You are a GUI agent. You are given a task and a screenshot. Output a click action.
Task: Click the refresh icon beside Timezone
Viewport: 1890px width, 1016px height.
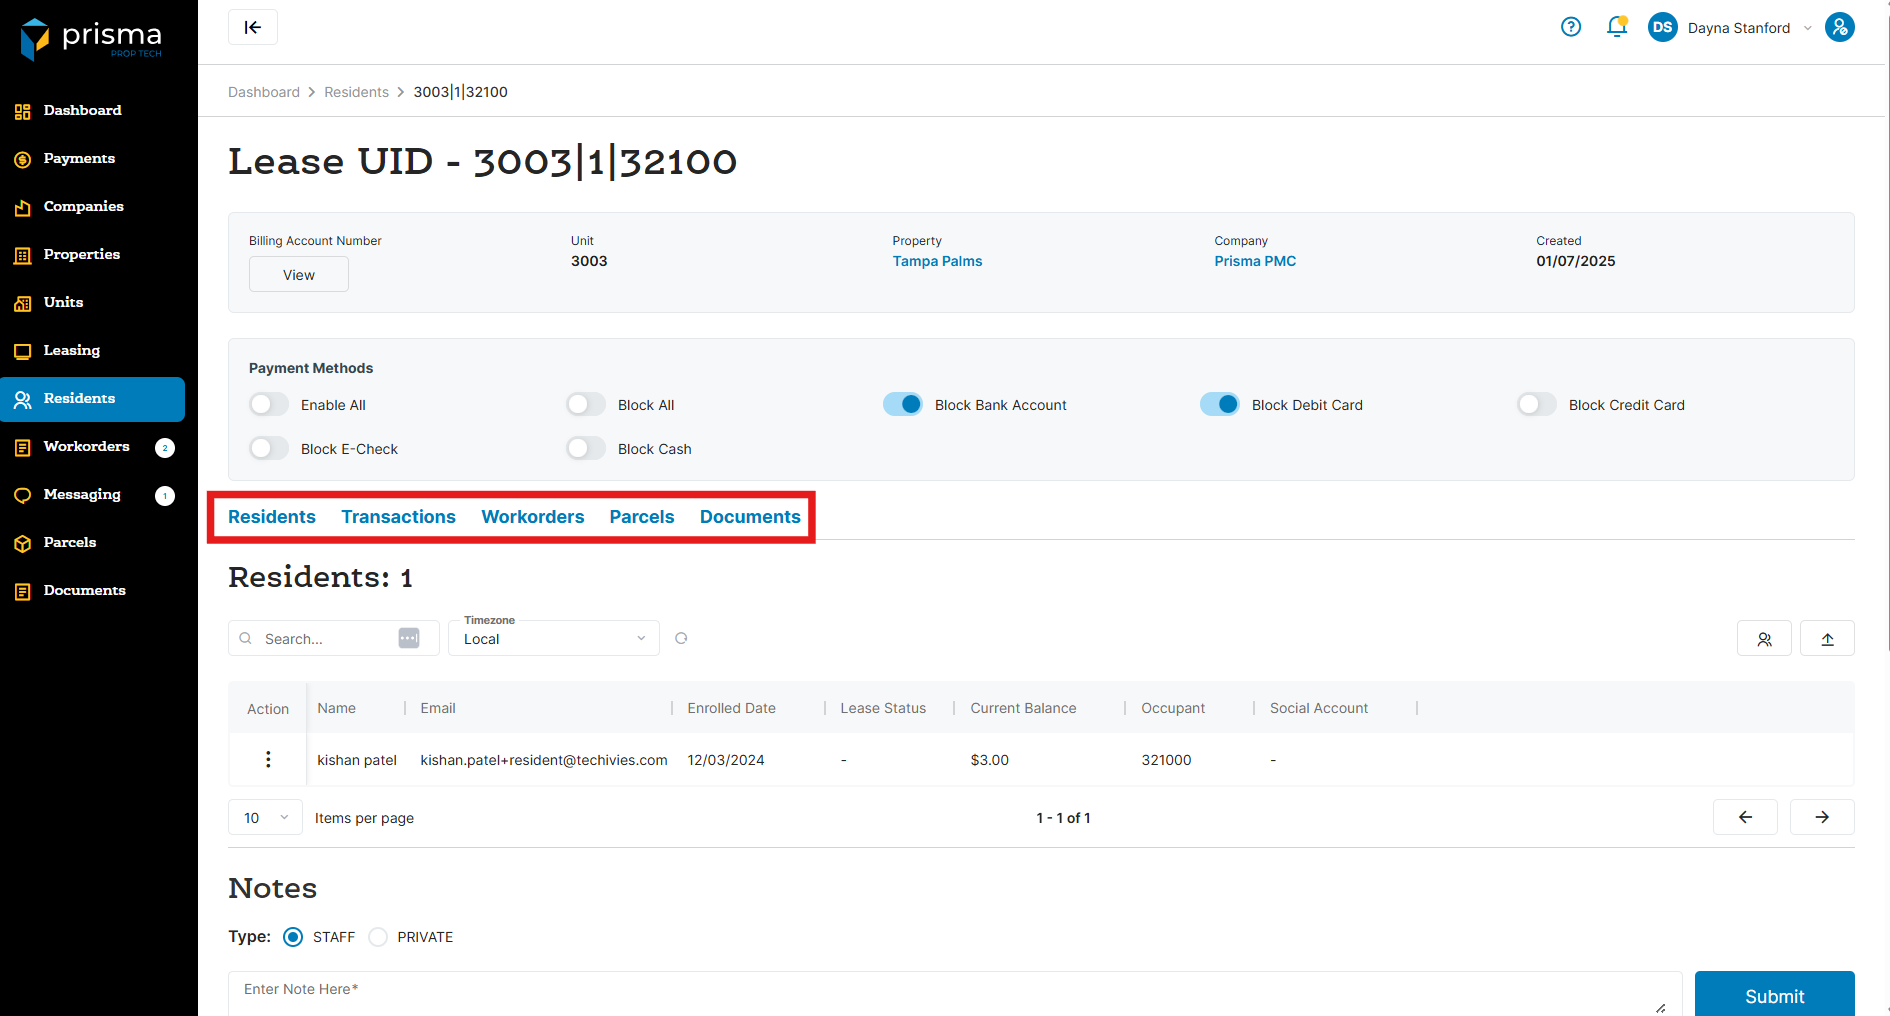click(x=681, y=638)
